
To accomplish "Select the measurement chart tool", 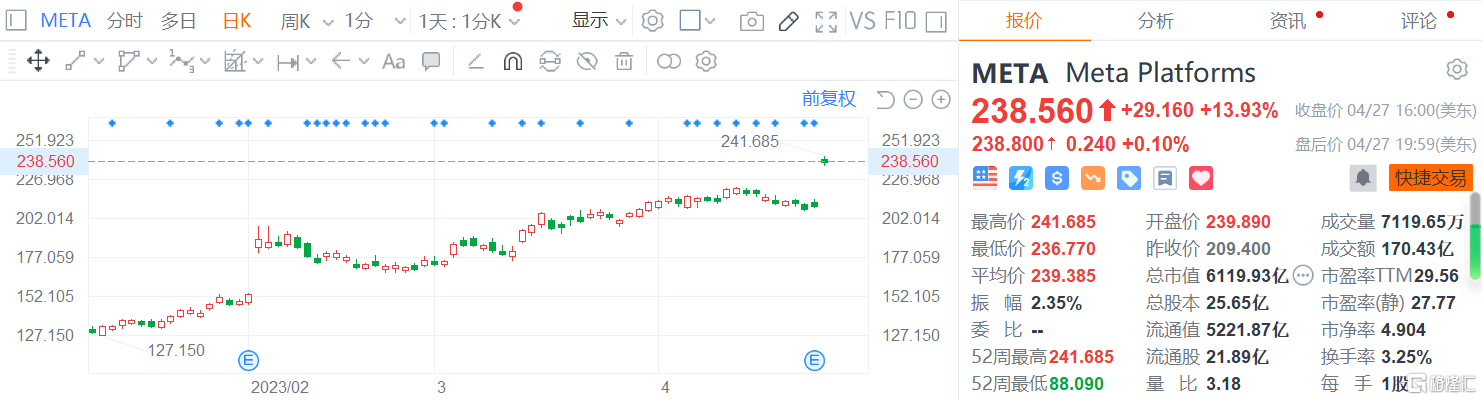I will [235, 62].
